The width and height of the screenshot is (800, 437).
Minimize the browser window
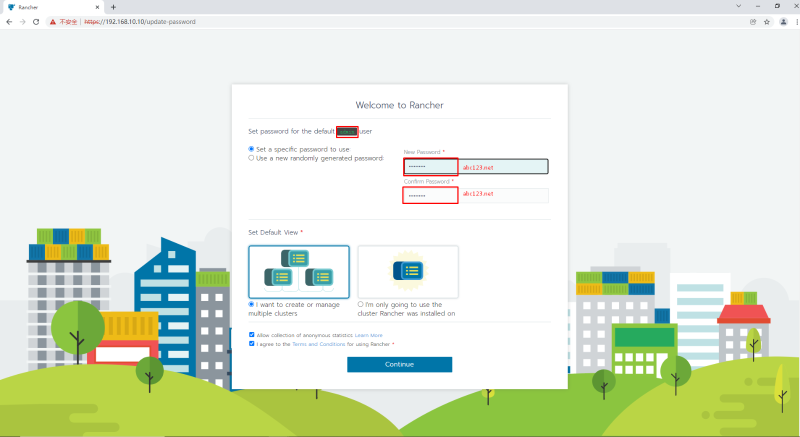click(758, 6)
